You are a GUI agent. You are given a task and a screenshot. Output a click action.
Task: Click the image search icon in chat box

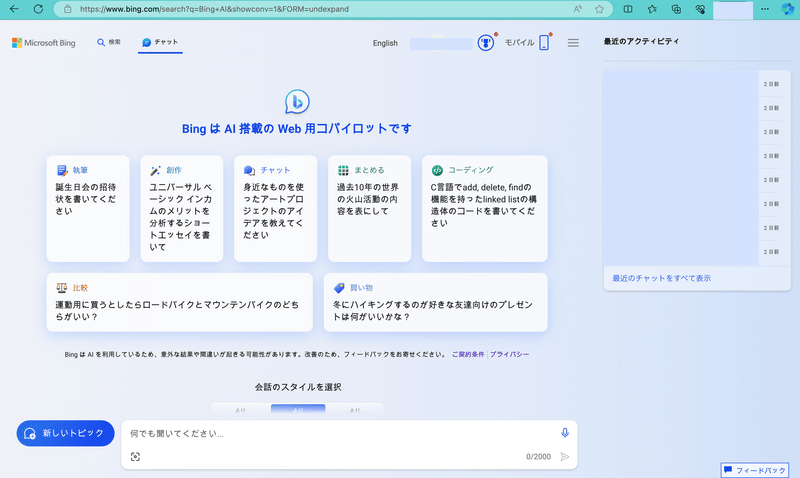[135, 457]
